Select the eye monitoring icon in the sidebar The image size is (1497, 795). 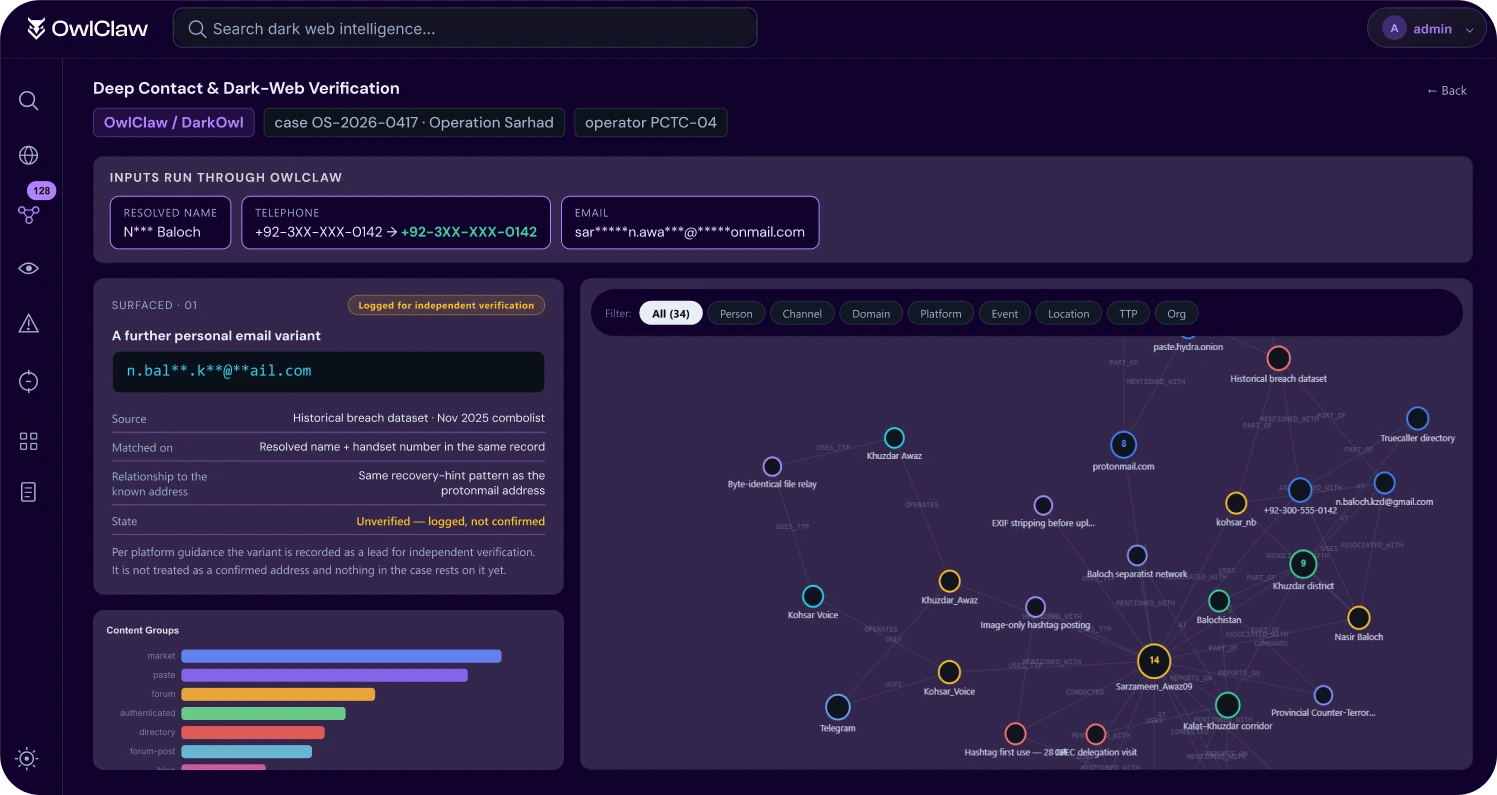pos(29,268)
